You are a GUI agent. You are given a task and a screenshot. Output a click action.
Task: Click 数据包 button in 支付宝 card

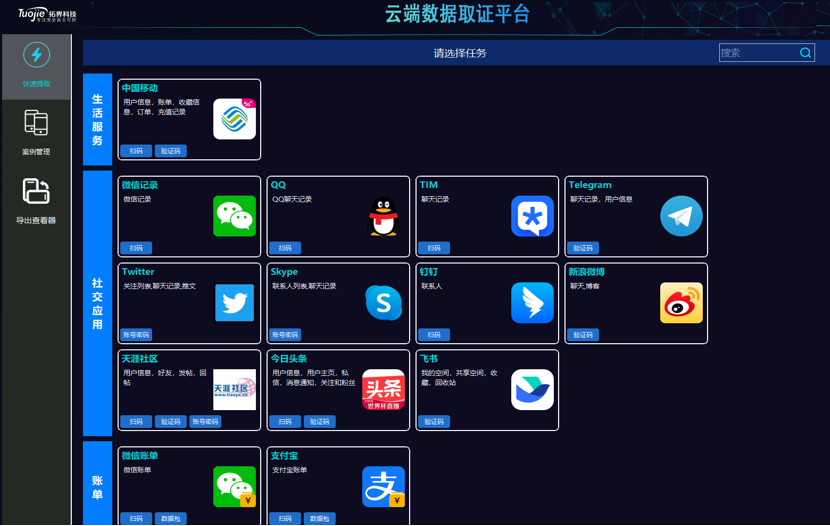(x=319, y=518)
